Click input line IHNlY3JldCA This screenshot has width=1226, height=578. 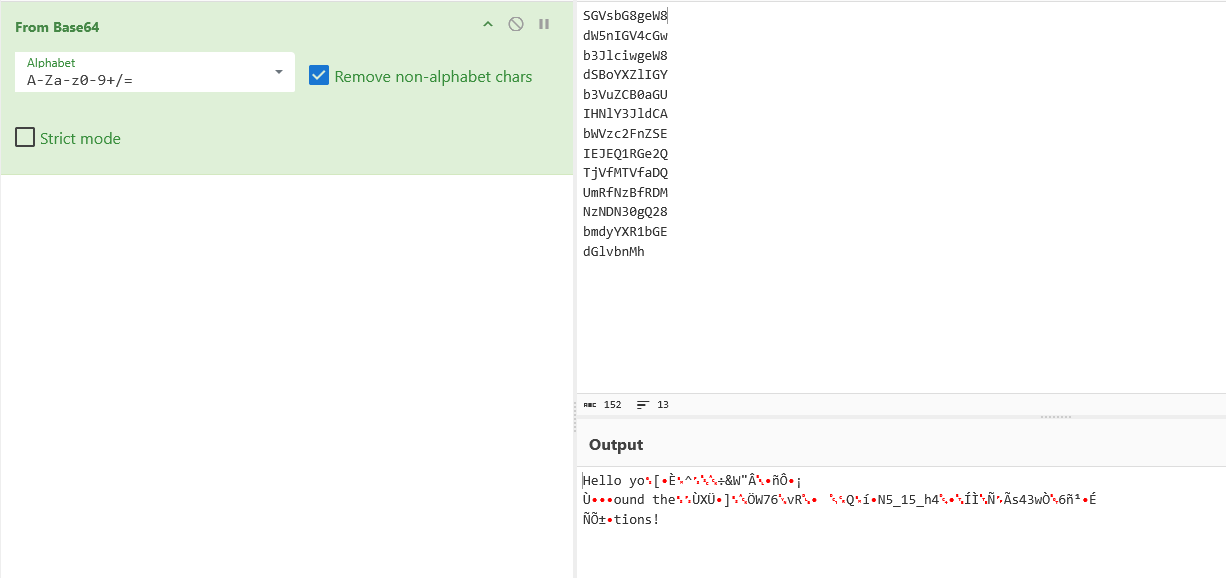pos(625,114)
